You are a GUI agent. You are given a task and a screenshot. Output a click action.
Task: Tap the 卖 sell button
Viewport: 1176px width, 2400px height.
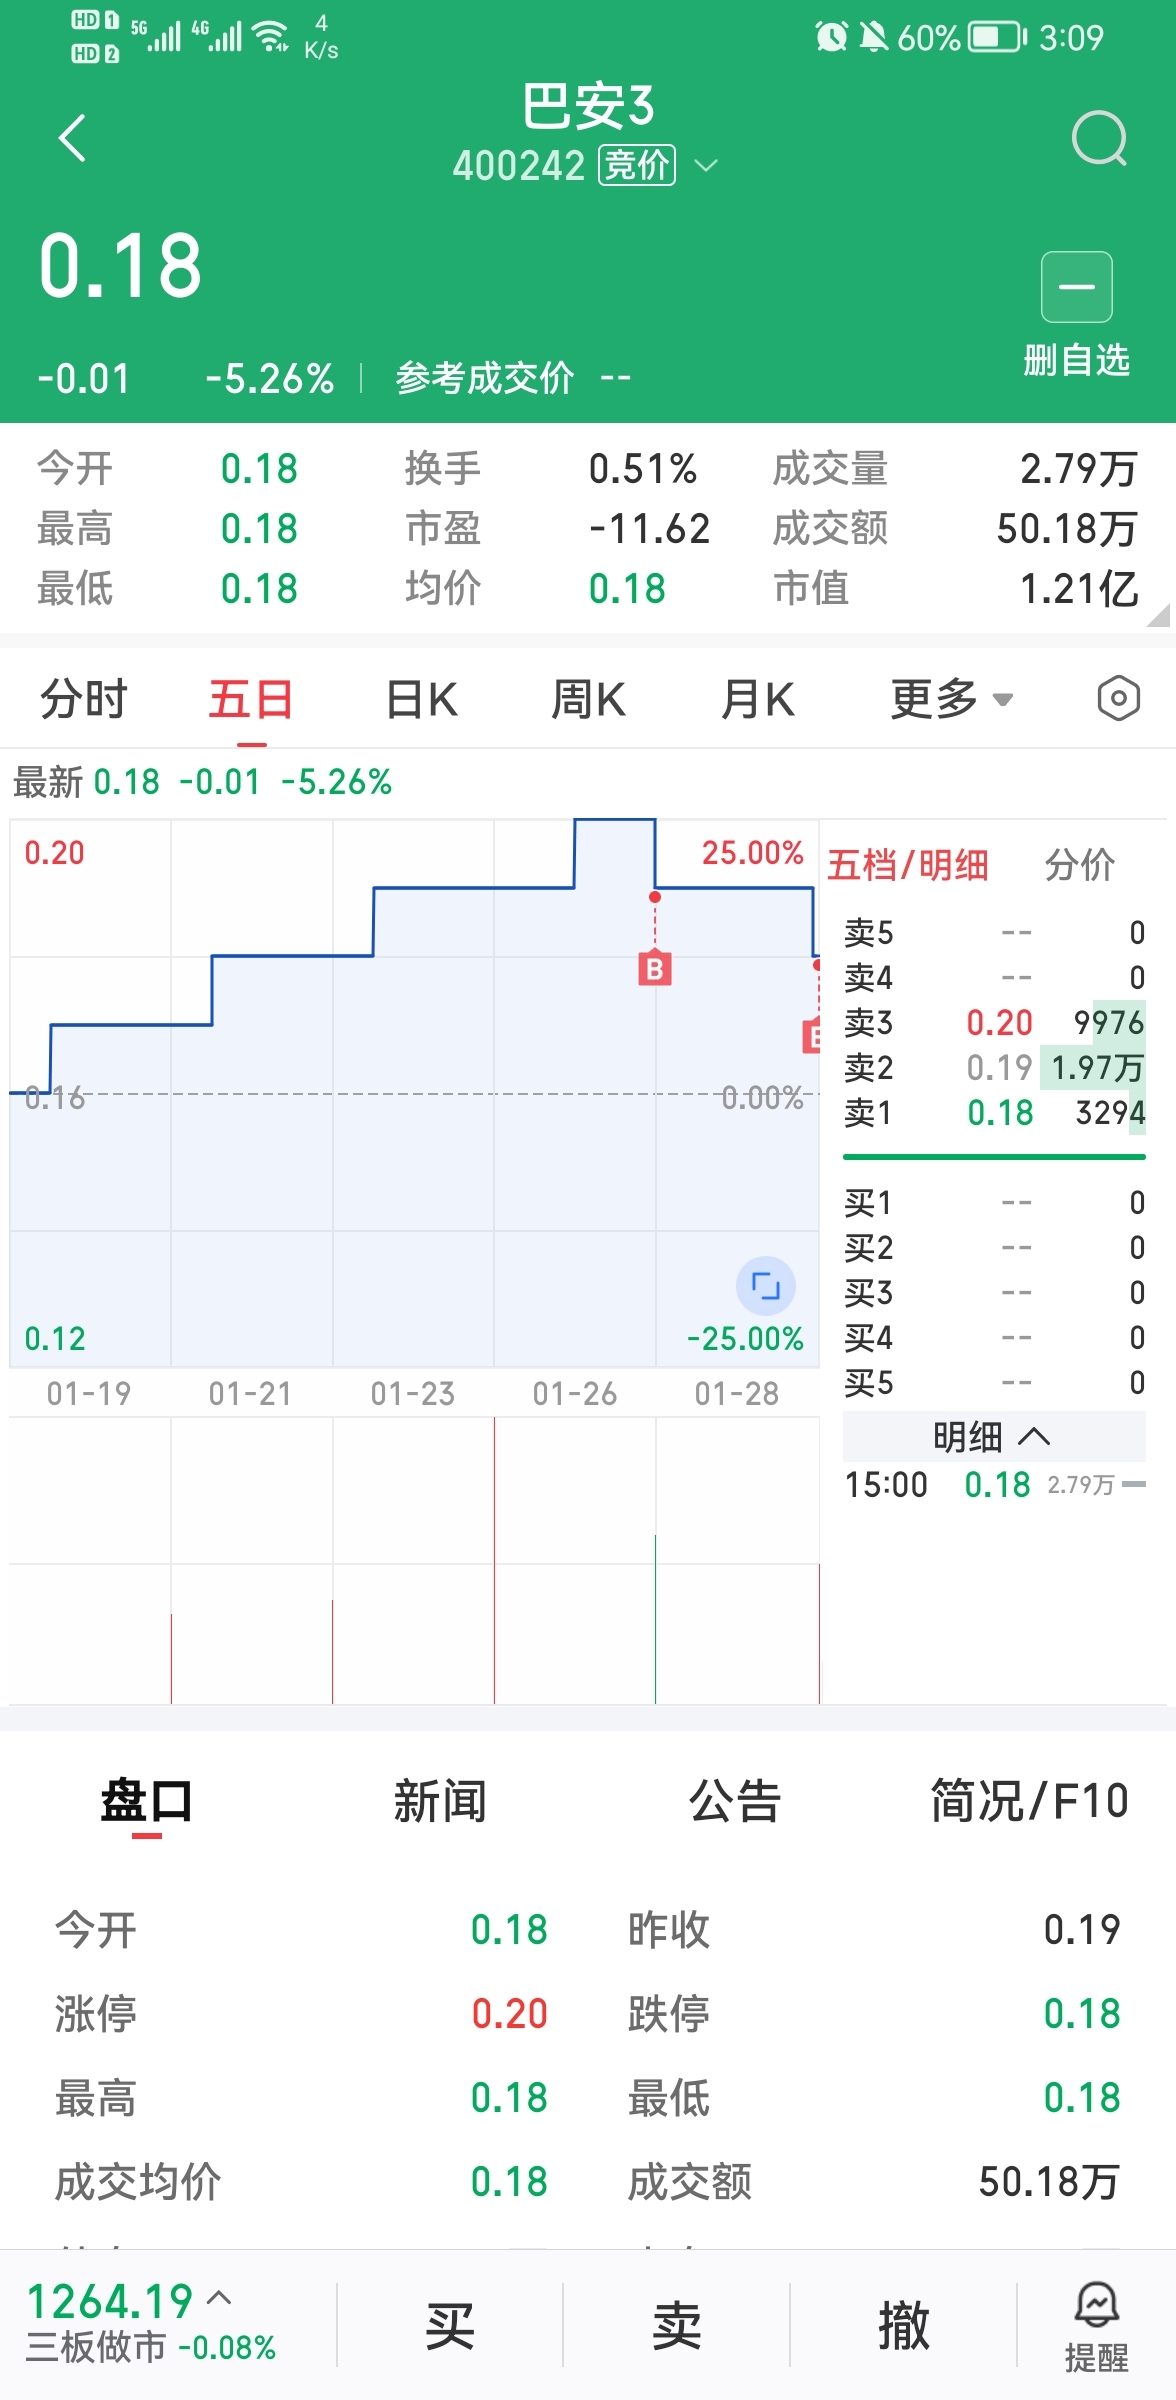click(677, 2326)
